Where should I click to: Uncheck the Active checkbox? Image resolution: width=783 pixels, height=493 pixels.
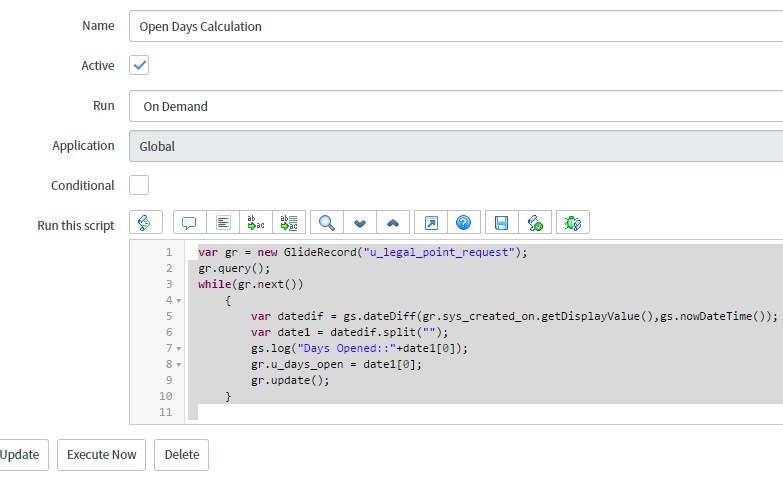[139, 65]
